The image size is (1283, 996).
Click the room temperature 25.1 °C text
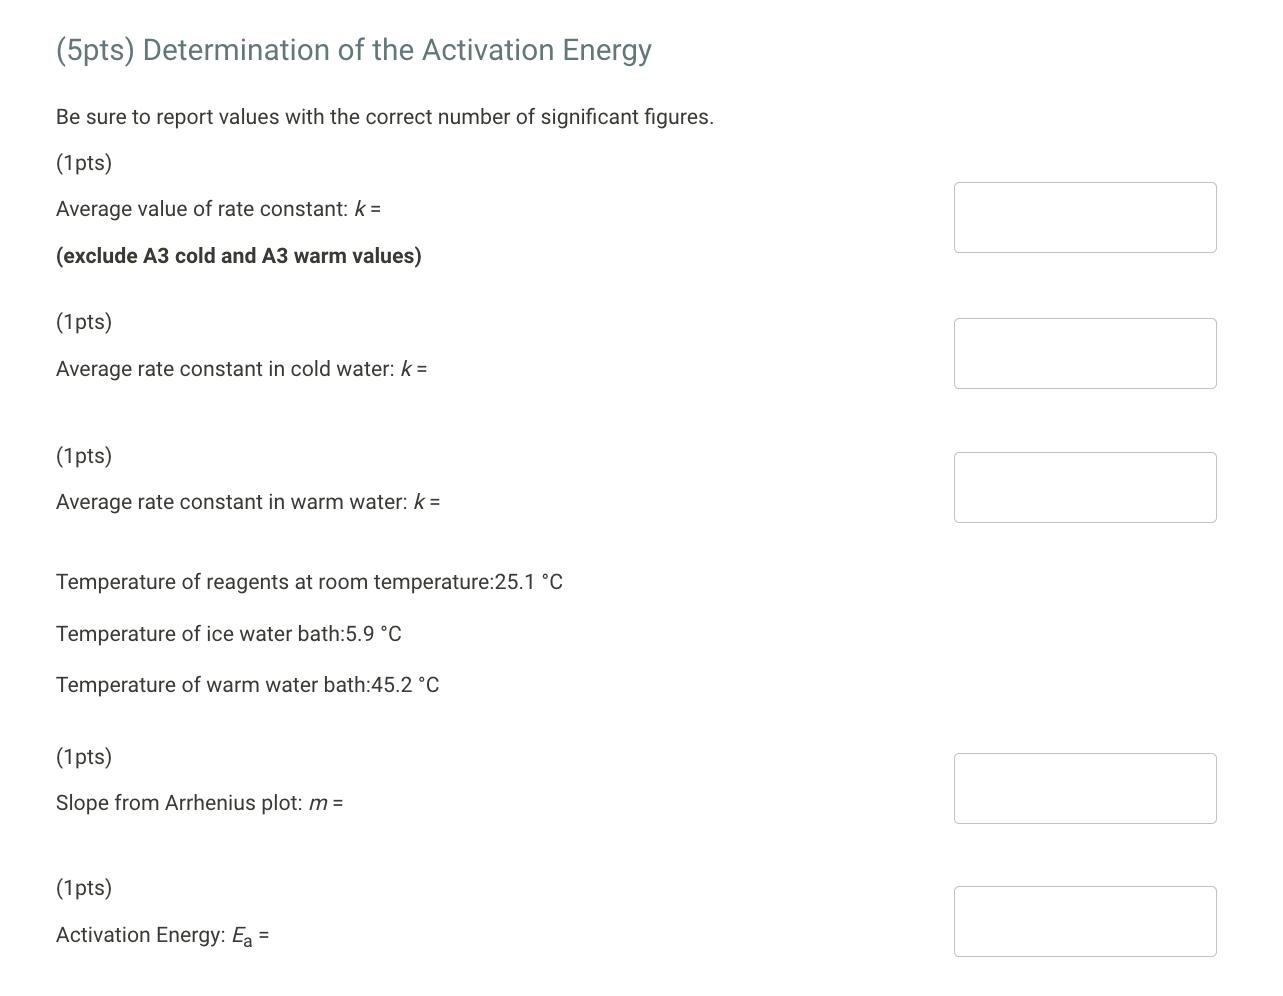(x=309, y=582)
